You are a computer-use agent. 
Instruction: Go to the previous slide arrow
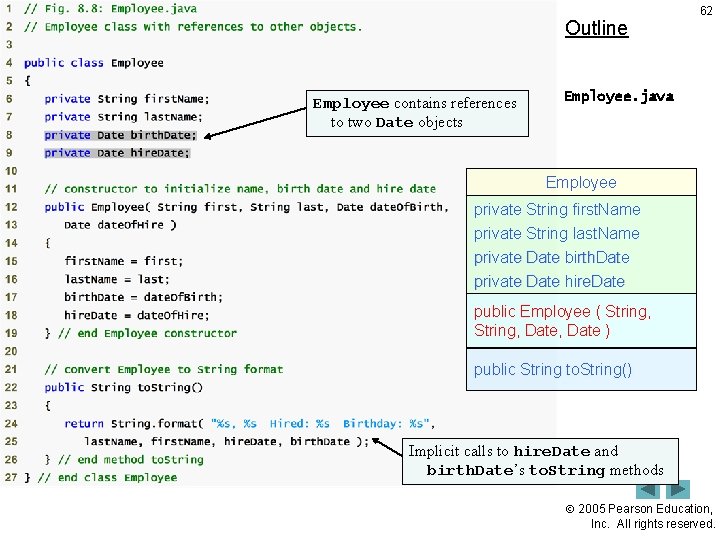[647, 490]
